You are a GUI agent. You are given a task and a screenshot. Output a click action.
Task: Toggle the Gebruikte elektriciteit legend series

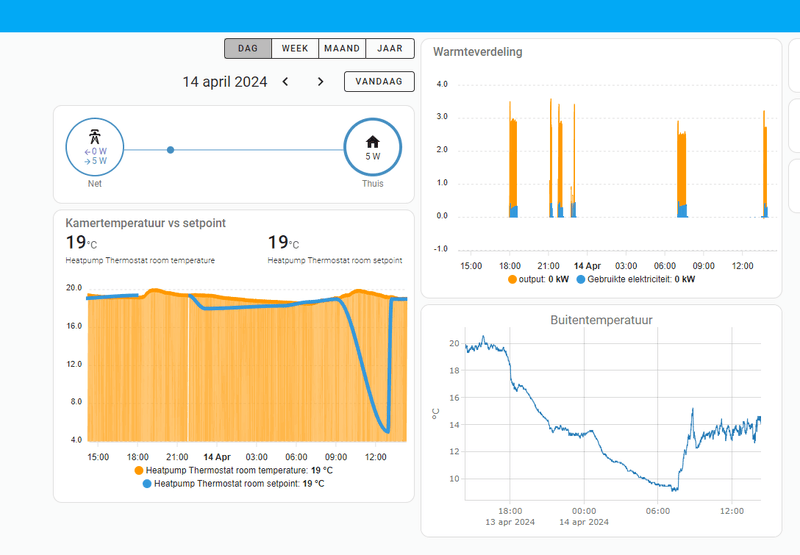pyautogui.click(x=635, y=279)
